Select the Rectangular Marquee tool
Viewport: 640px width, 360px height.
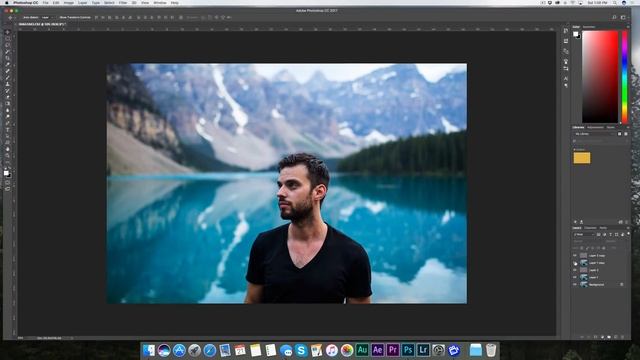[x=8, y=38]
